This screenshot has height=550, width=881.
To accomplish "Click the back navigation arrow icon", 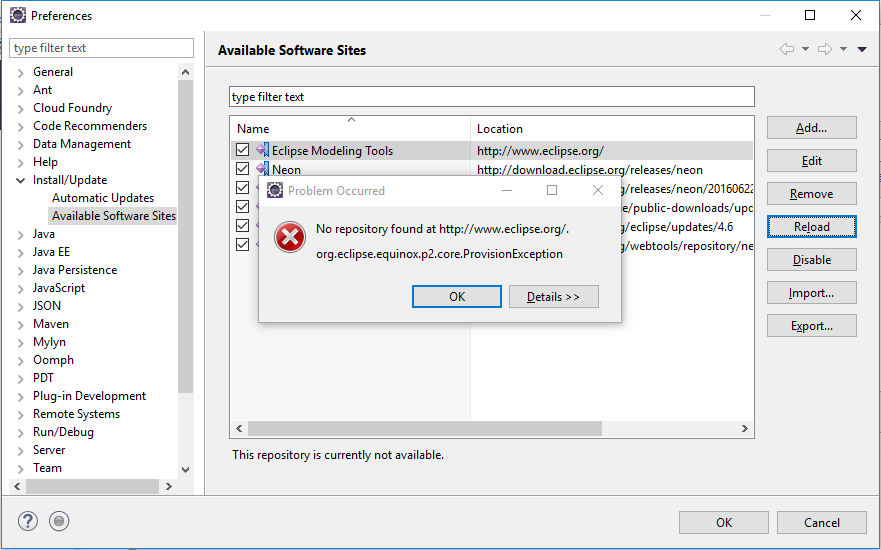I will [787, 49].
